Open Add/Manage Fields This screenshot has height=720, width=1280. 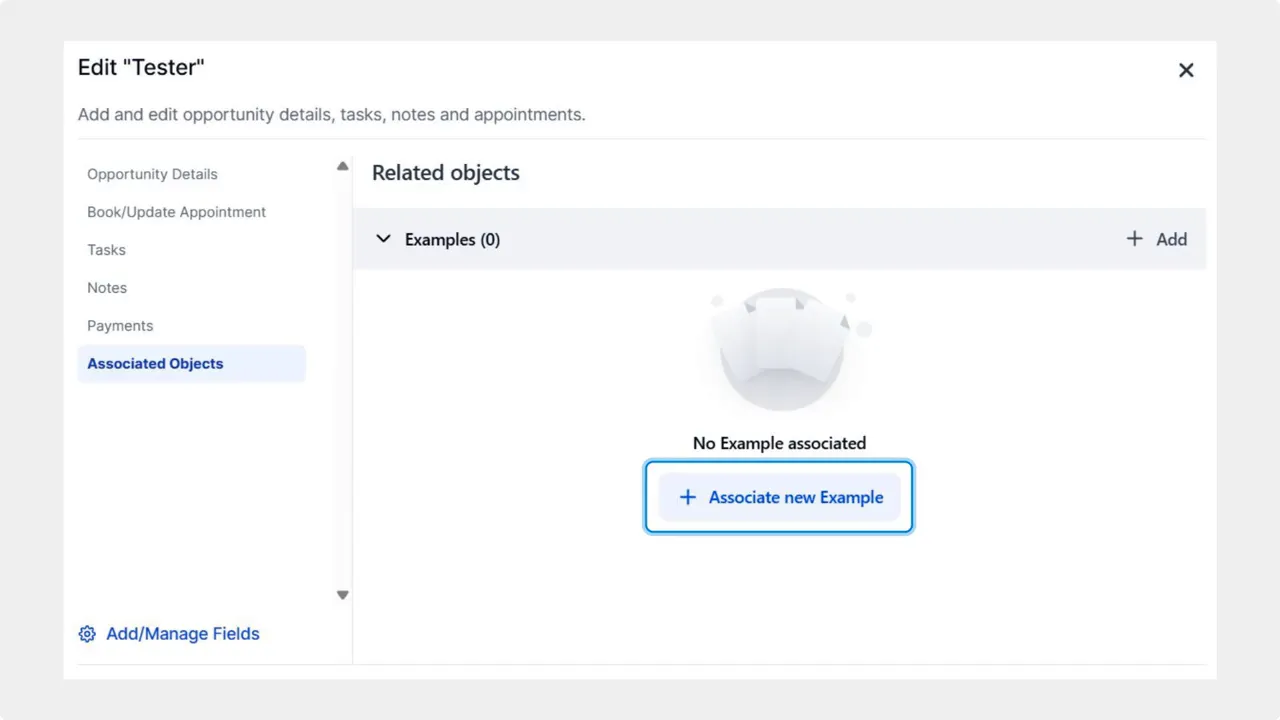[x=182, y=634]
